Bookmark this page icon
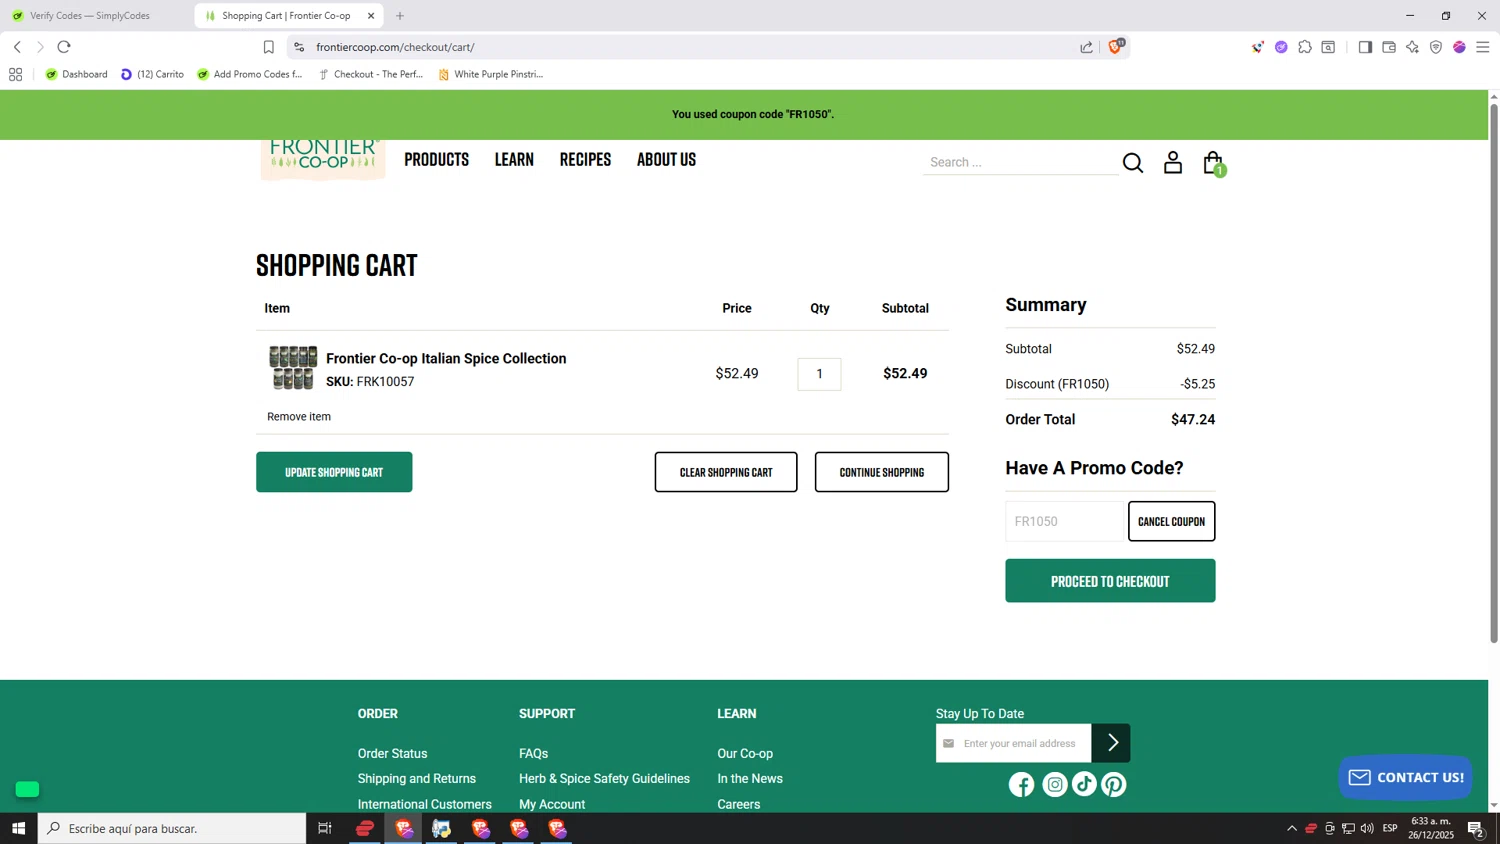This screenshot has height=844, width=1500. (x=268, y=47)
